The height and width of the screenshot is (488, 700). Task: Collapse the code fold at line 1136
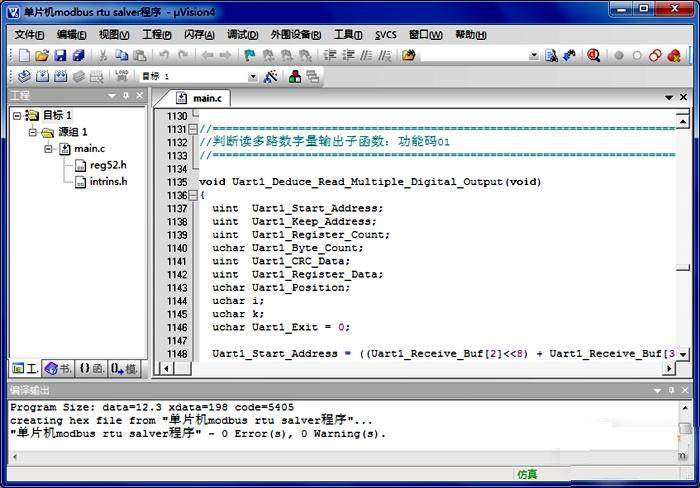tap(193, 195)
